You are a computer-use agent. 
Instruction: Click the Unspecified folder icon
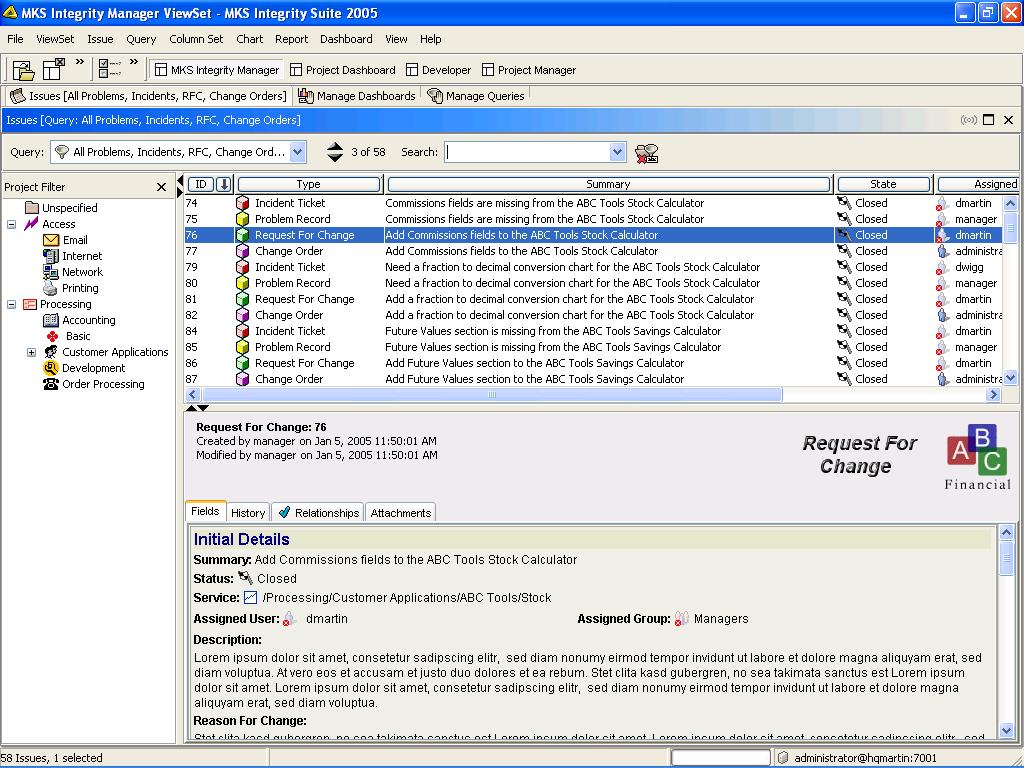click(x=31, y=208)
